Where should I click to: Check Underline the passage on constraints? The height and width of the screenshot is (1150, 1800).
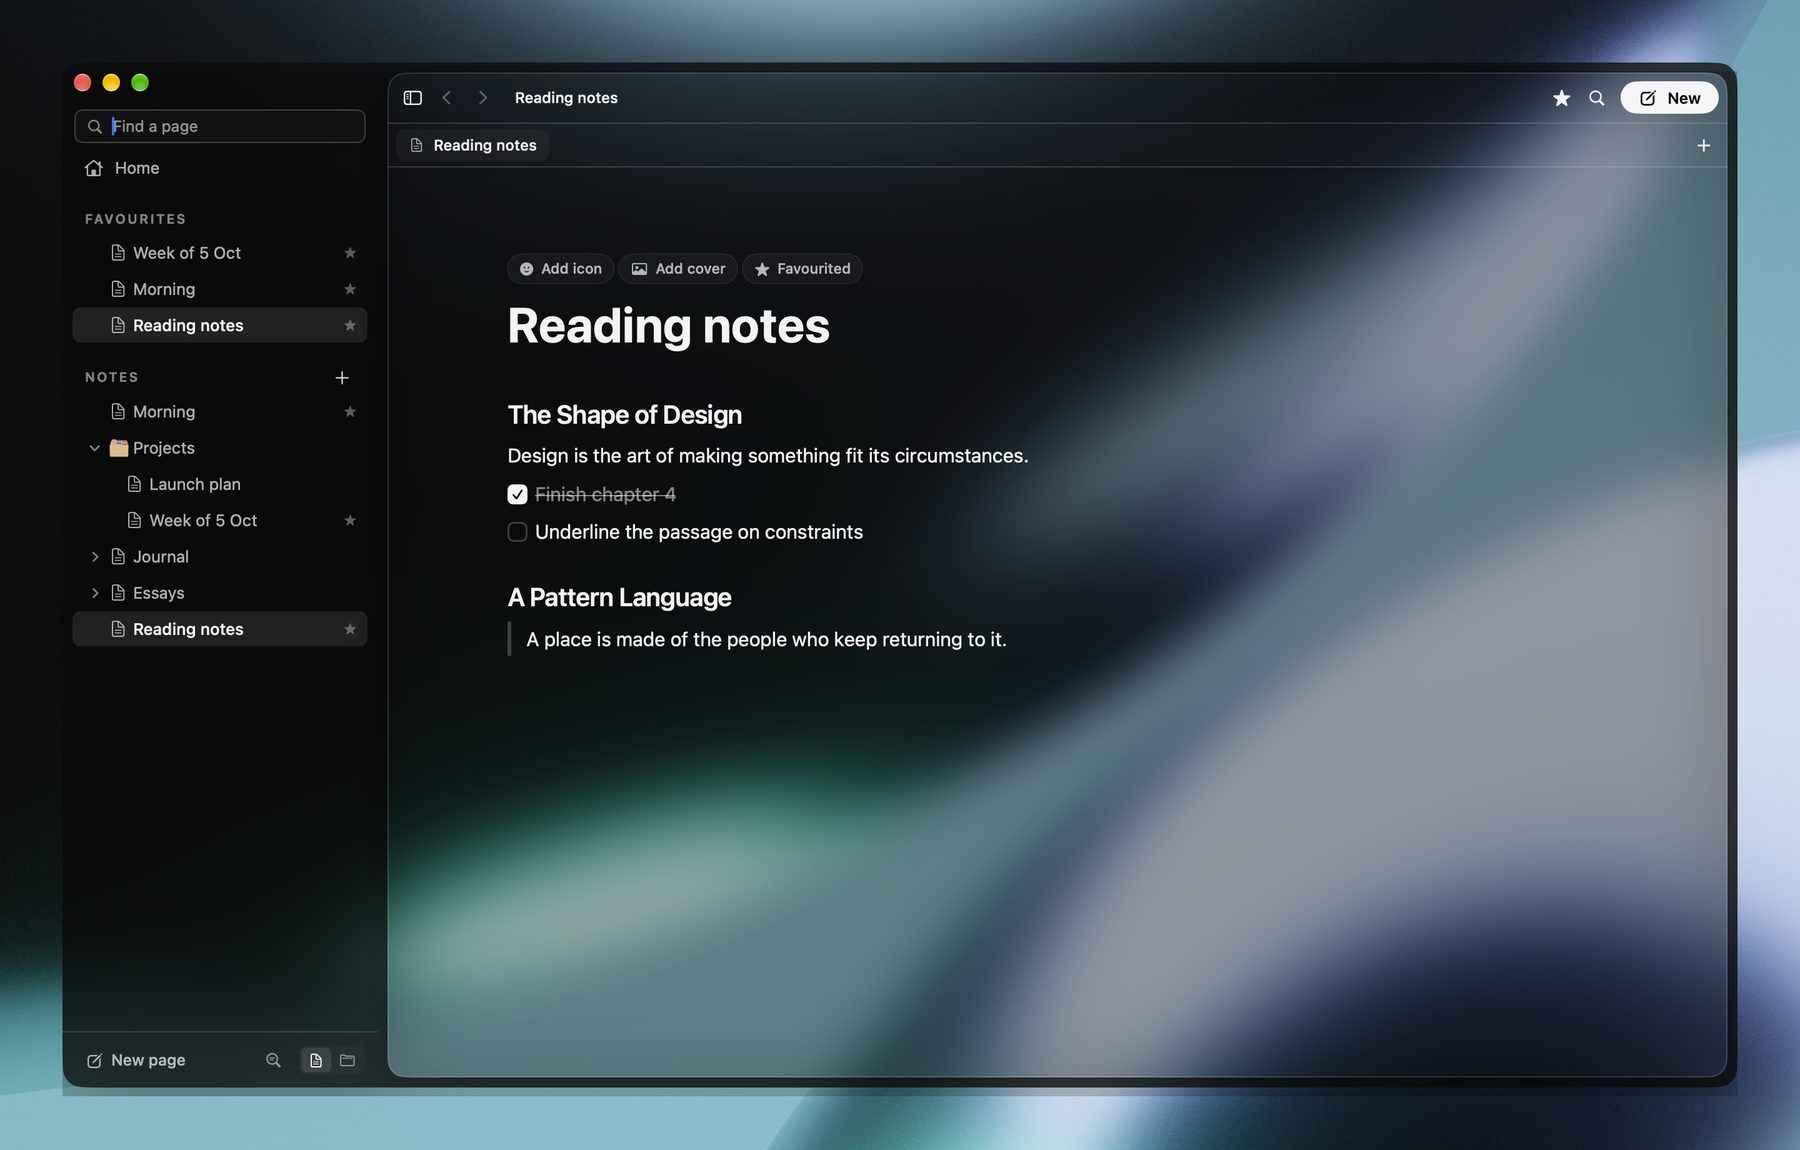point(517,532)
